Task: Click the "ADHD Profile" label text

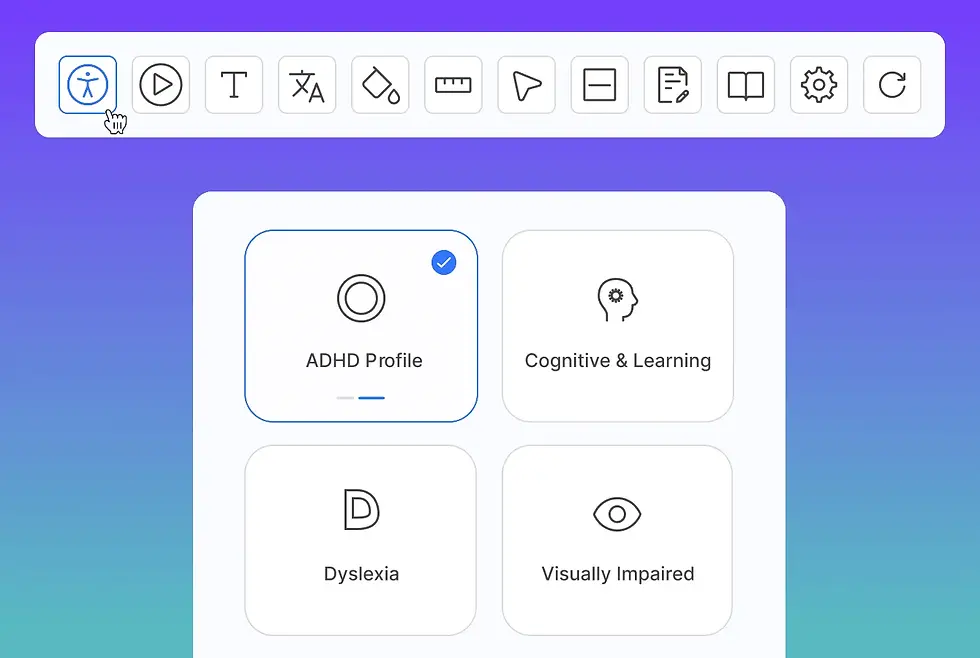Action: (364, 361)
